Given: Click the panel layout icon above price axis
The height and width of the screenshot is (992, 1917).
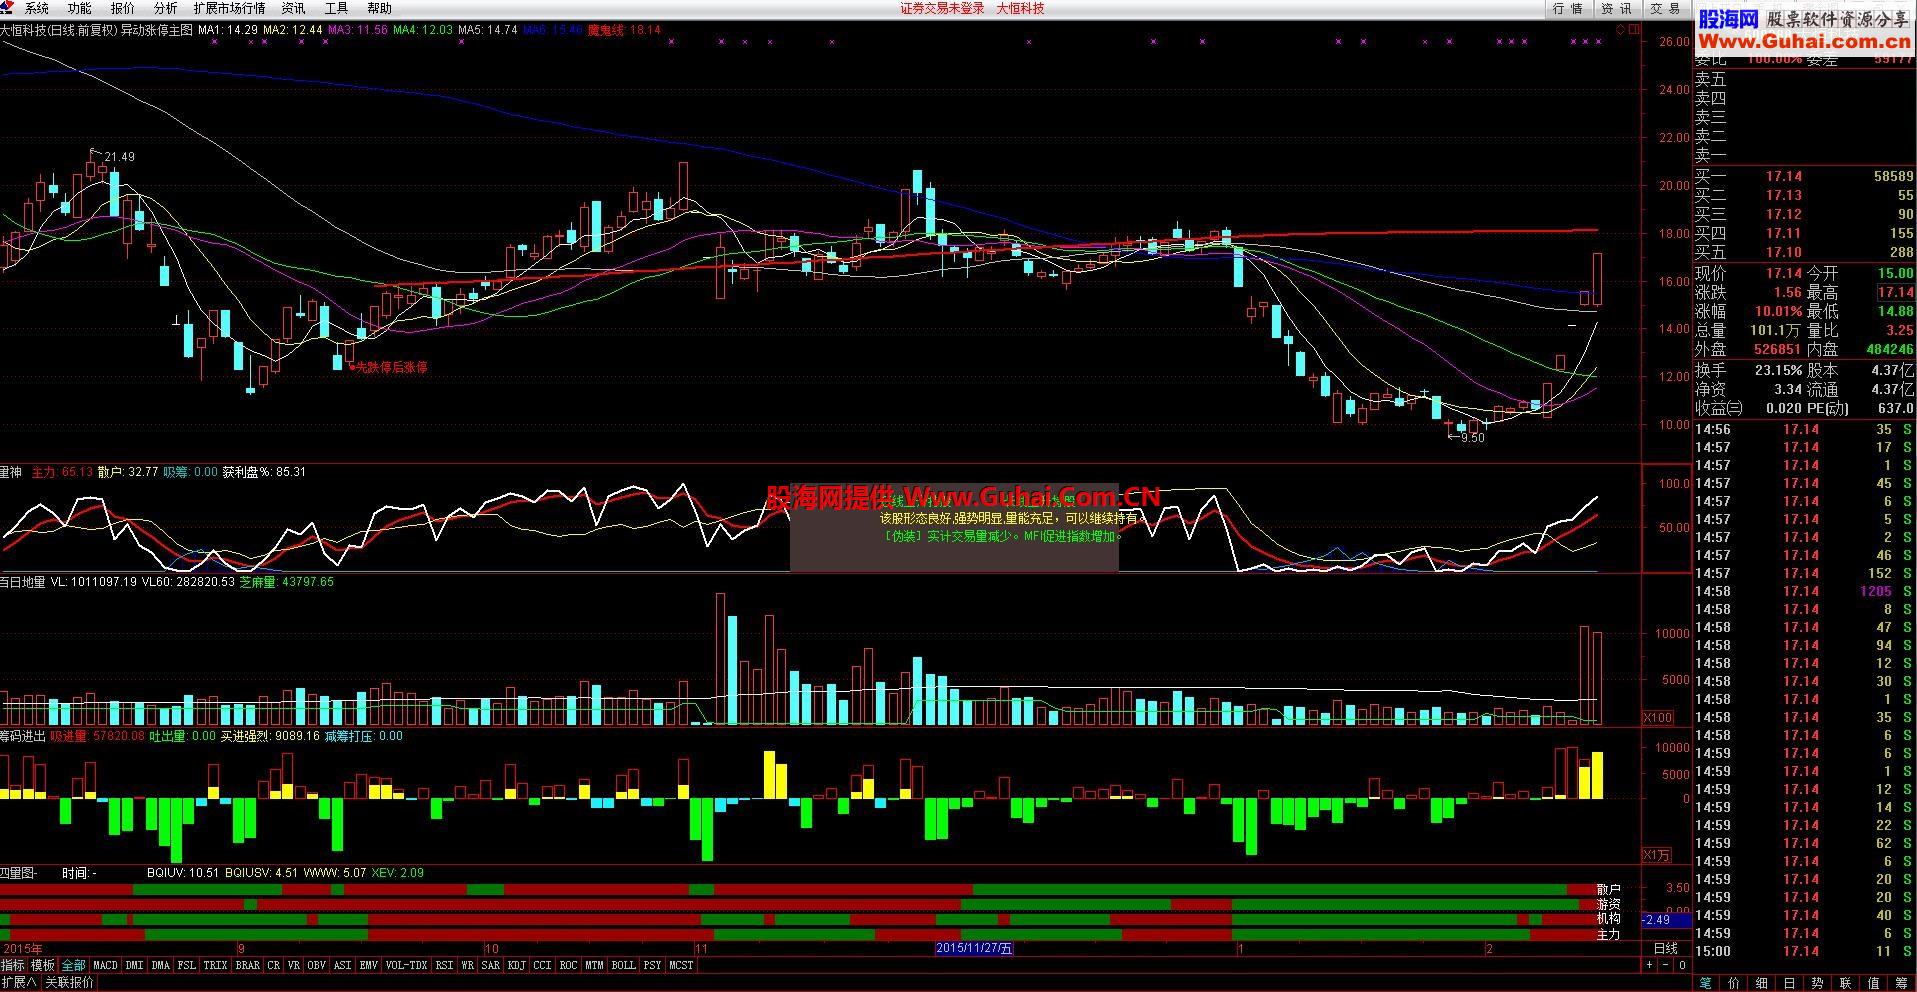Looking at the screenshot, I should pos(1634,30).
